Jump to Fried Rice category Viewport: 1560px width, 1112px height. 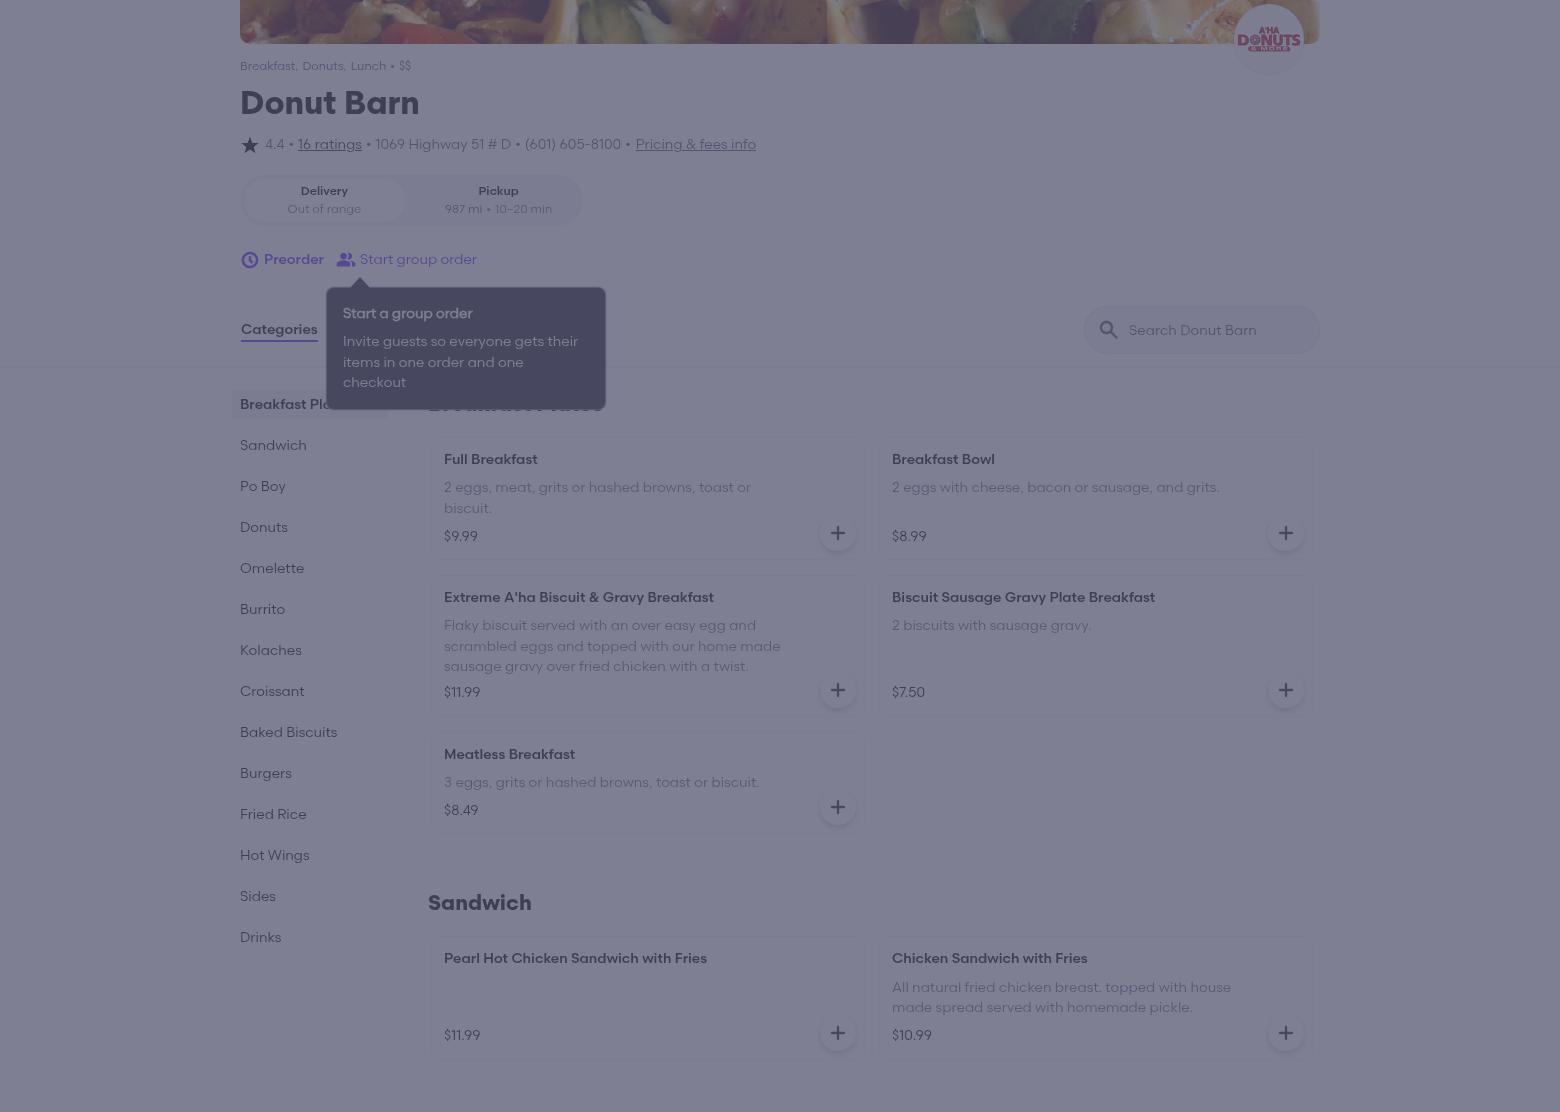point(273,814)
